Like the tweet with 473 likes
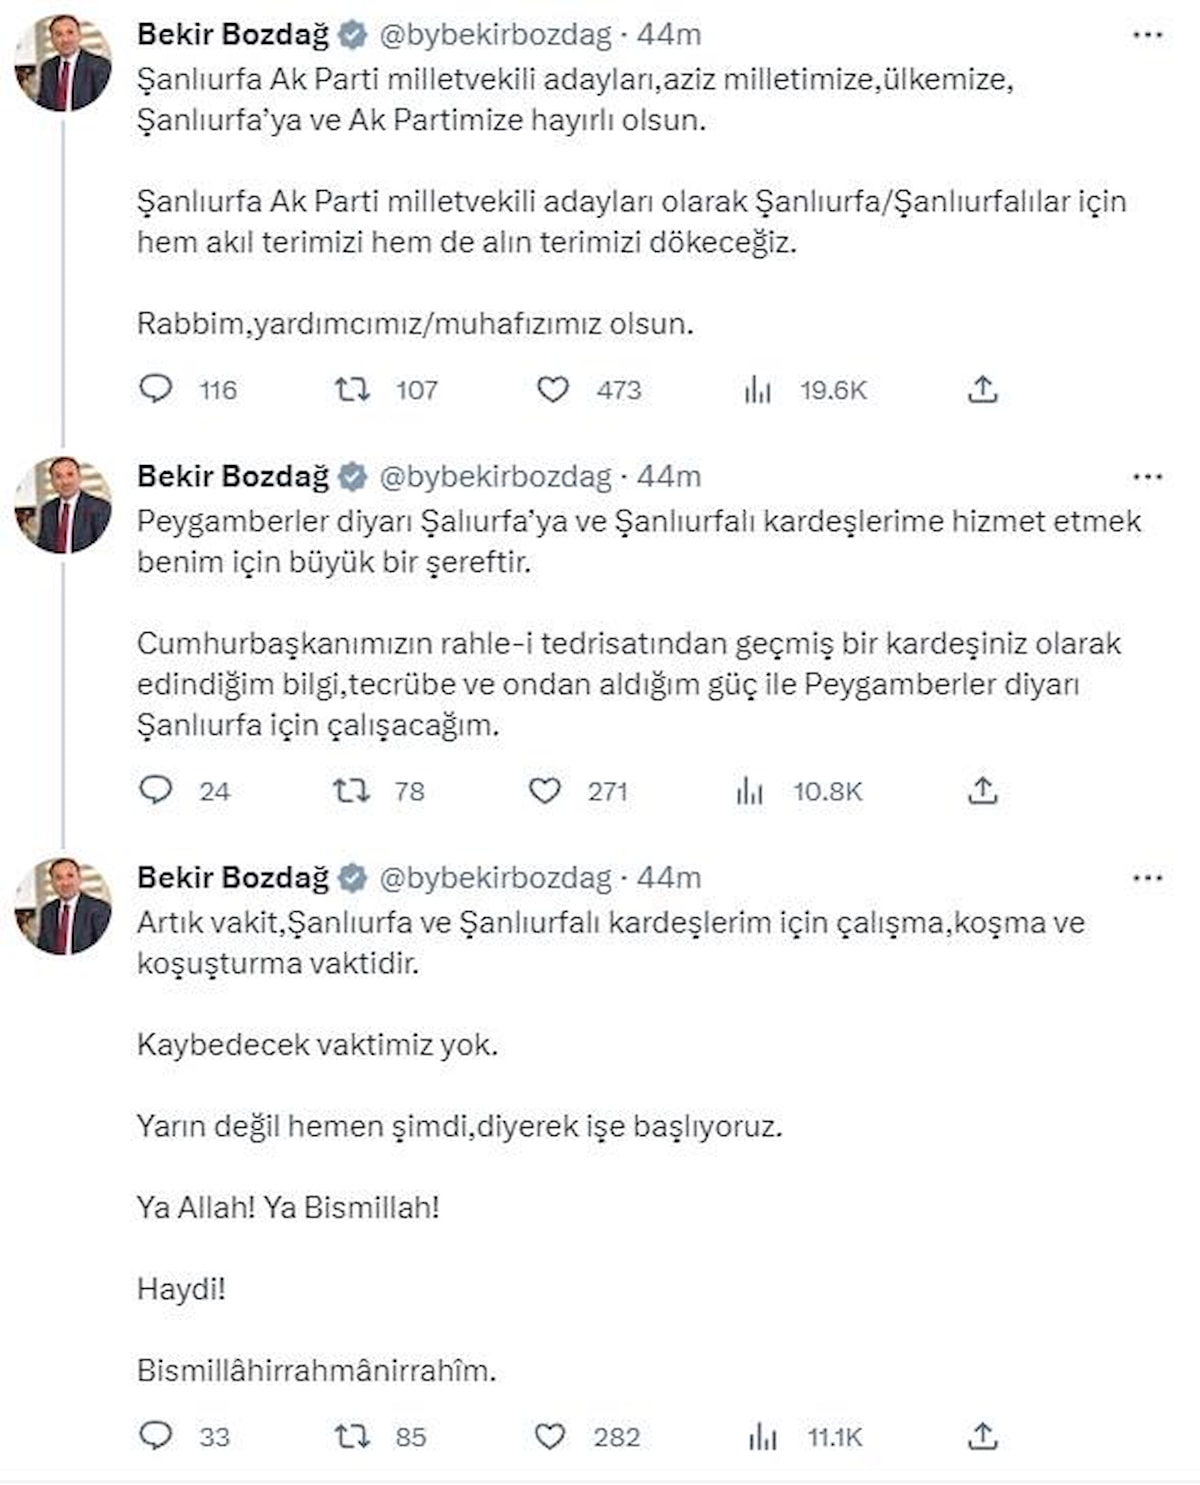 click(x=553, y=389)
